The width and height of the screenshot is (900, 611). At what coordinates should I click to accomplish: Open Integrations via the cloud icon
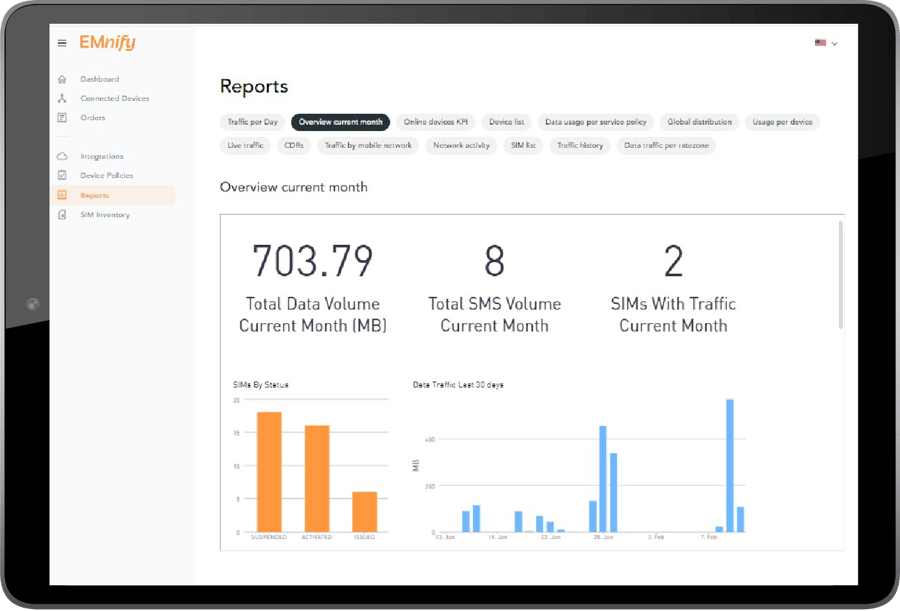64,156
